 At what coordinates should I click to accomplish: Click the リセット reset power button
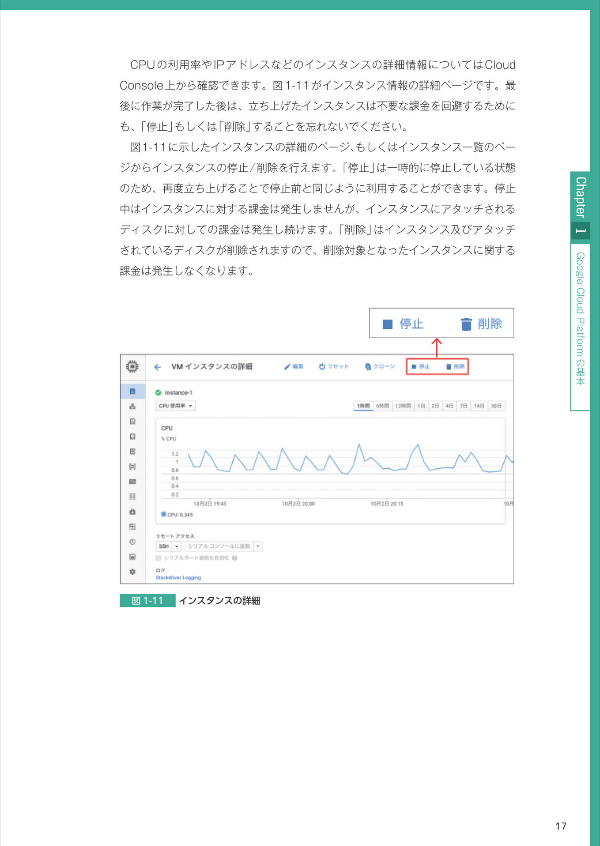click(334, 367)
